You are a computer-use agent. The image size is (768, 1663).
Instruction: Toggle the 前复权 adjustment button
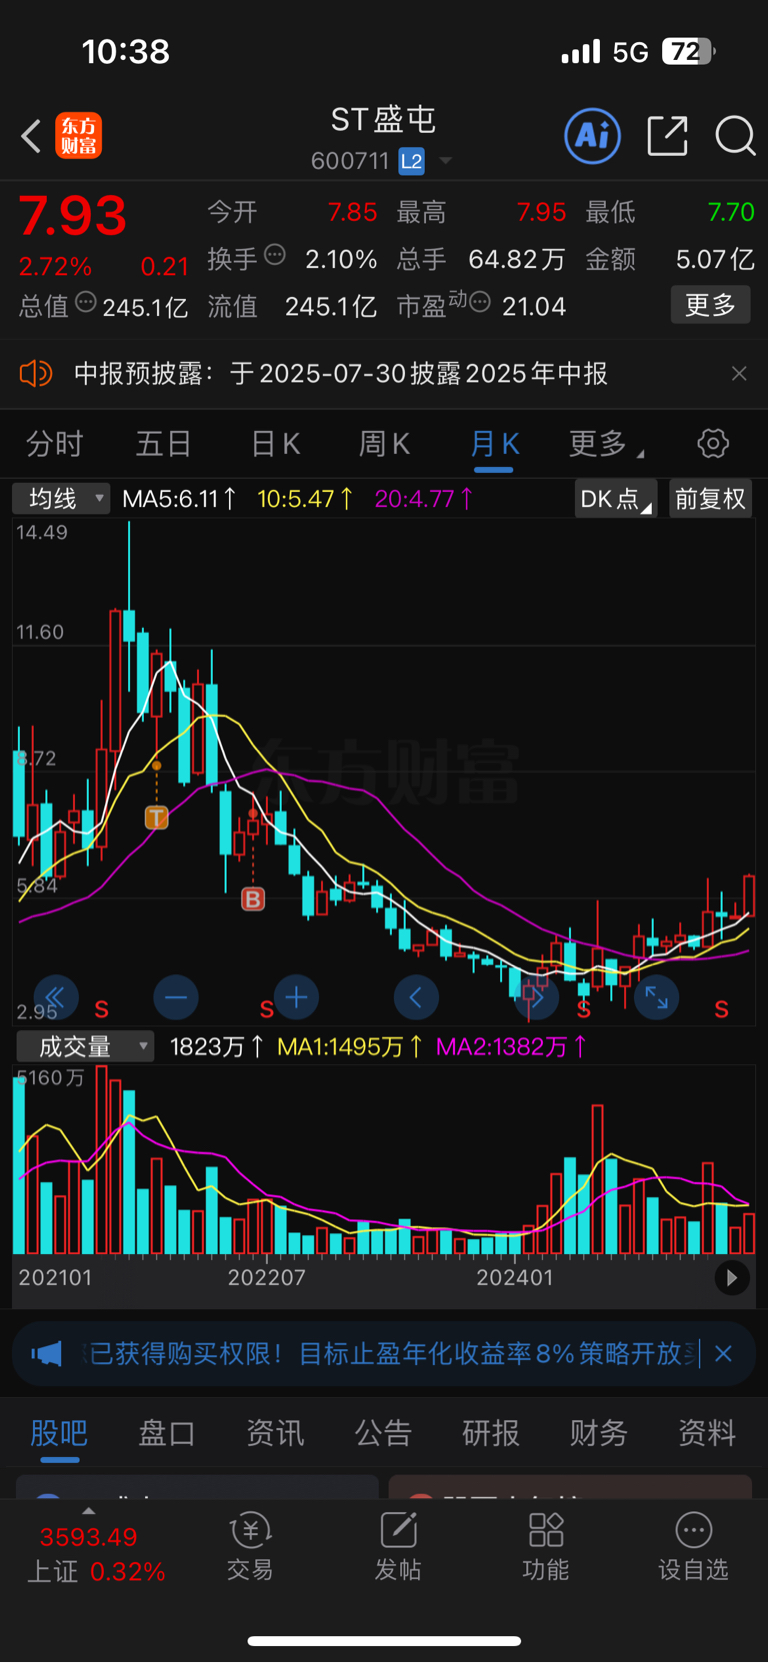pyautogui.click(x=710, y=498)
